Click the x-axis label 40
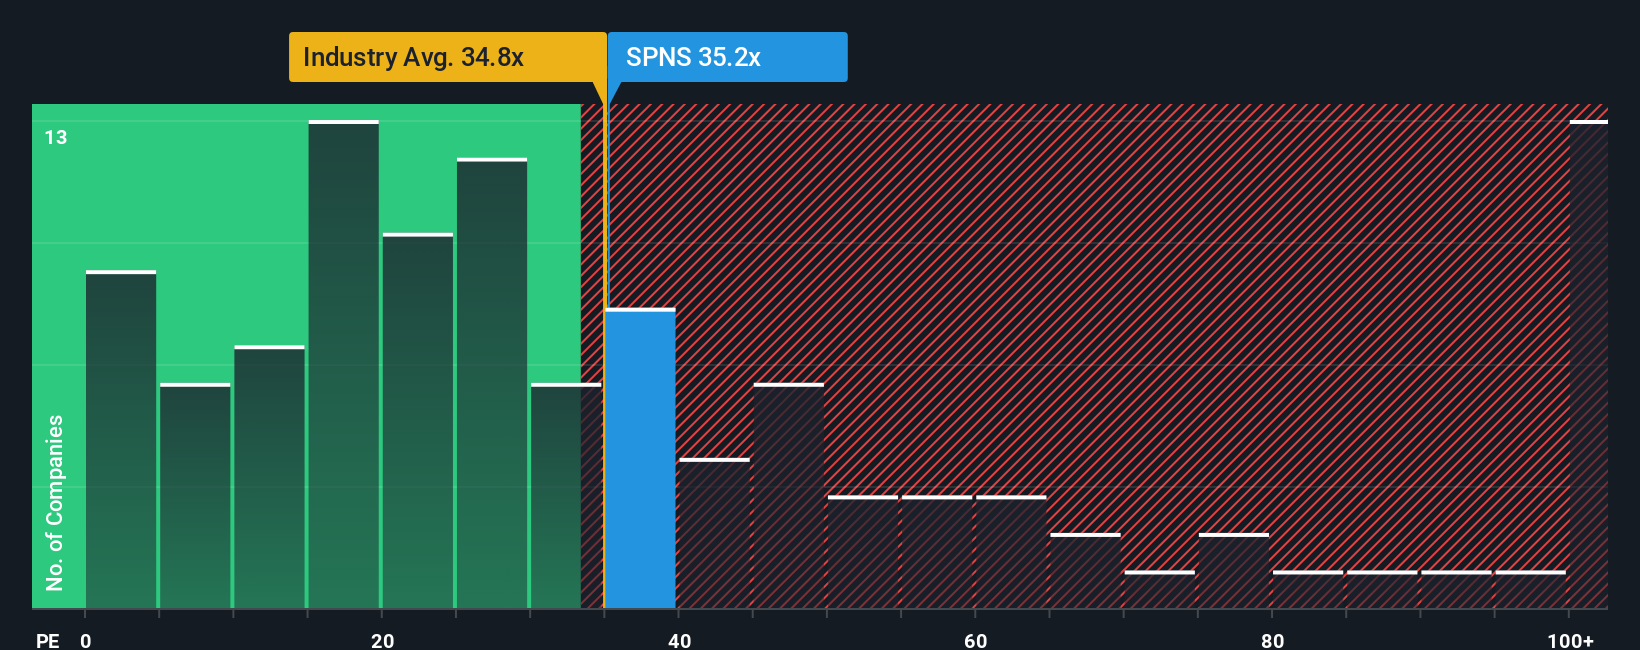This screenshot has width=1640, height=650. (x=680, y=640)
